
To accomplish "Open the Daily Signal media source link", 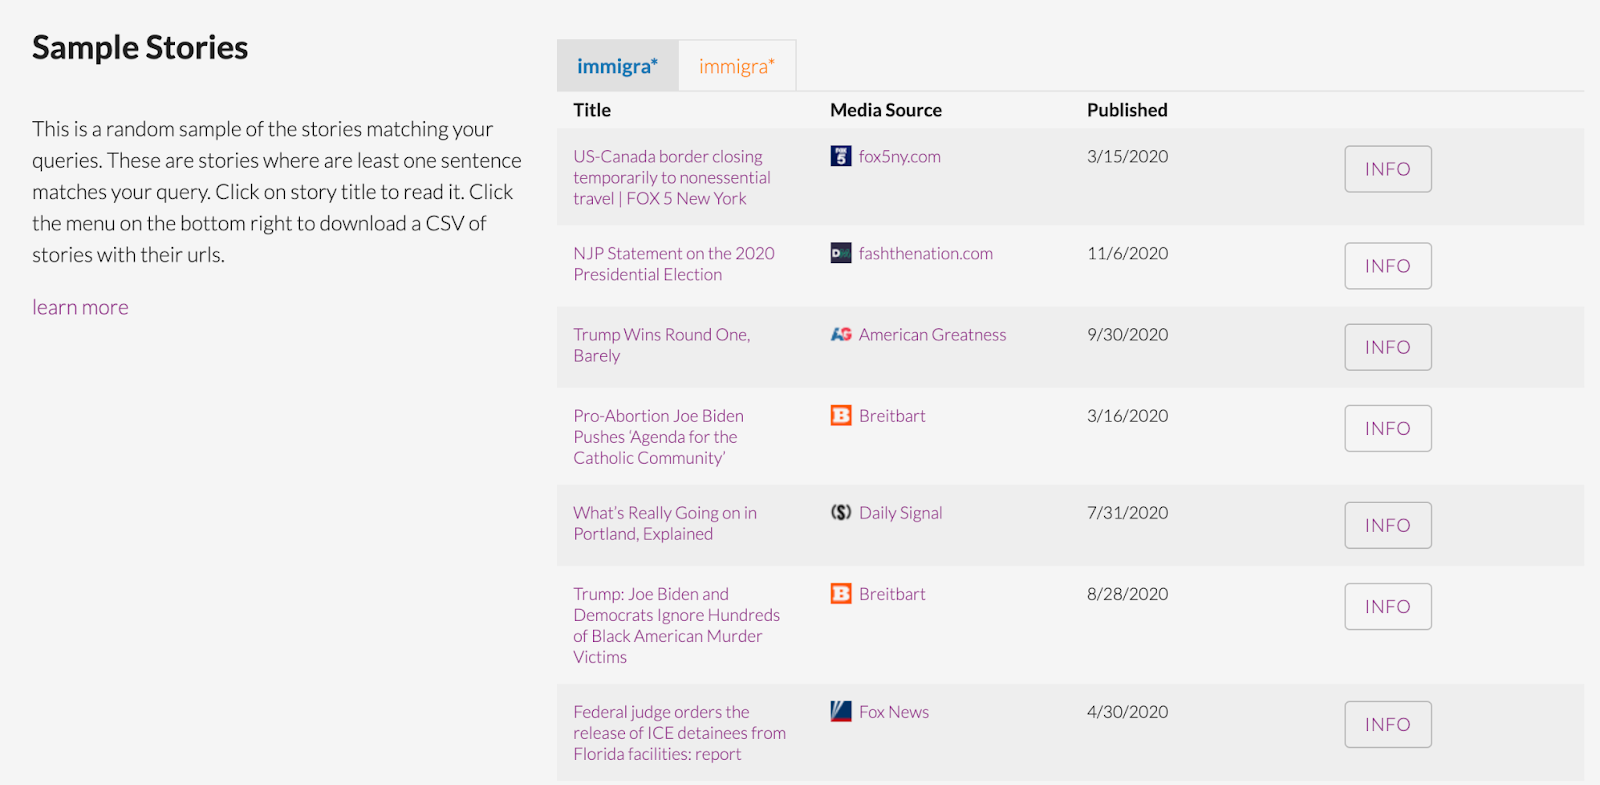I will point(900,512).
